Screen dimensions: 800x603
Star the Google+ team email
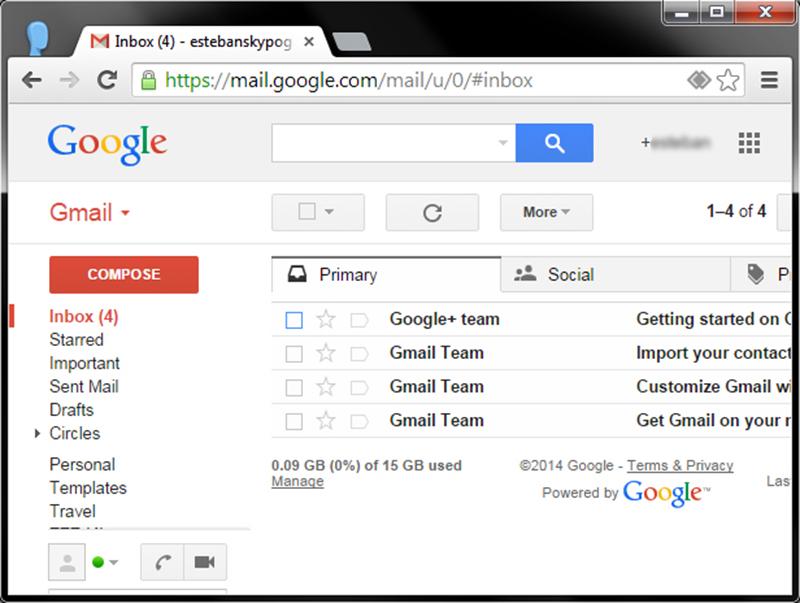(326, 319)
